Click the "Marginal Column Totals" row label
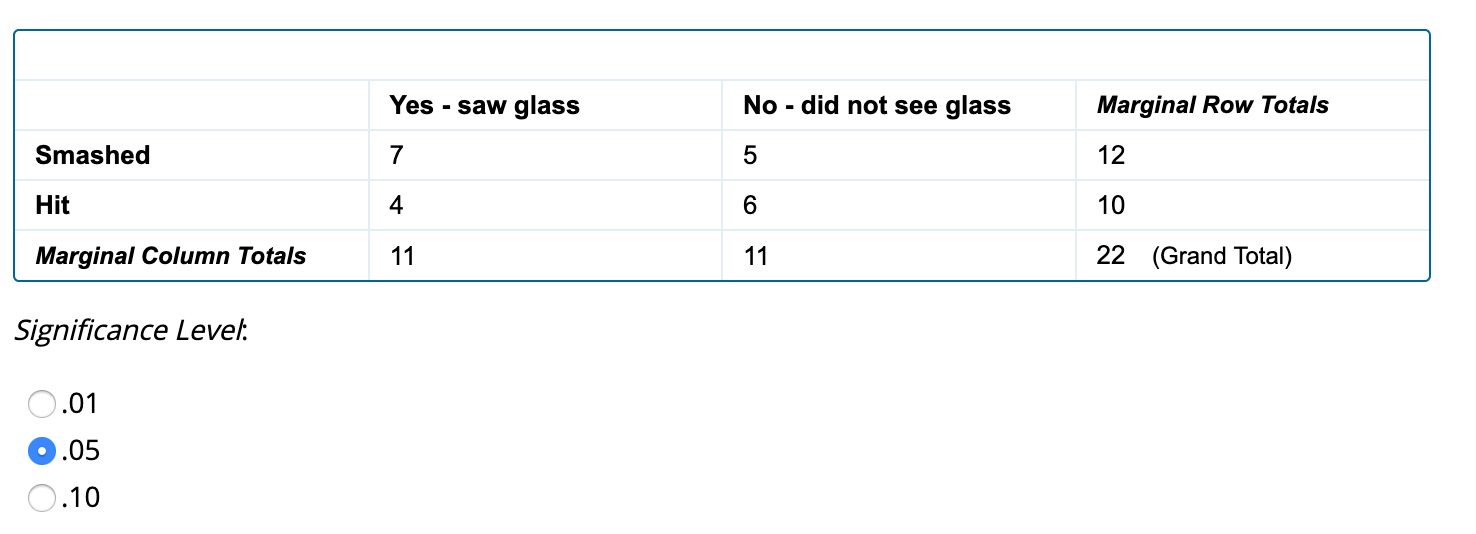 point(171,256)
